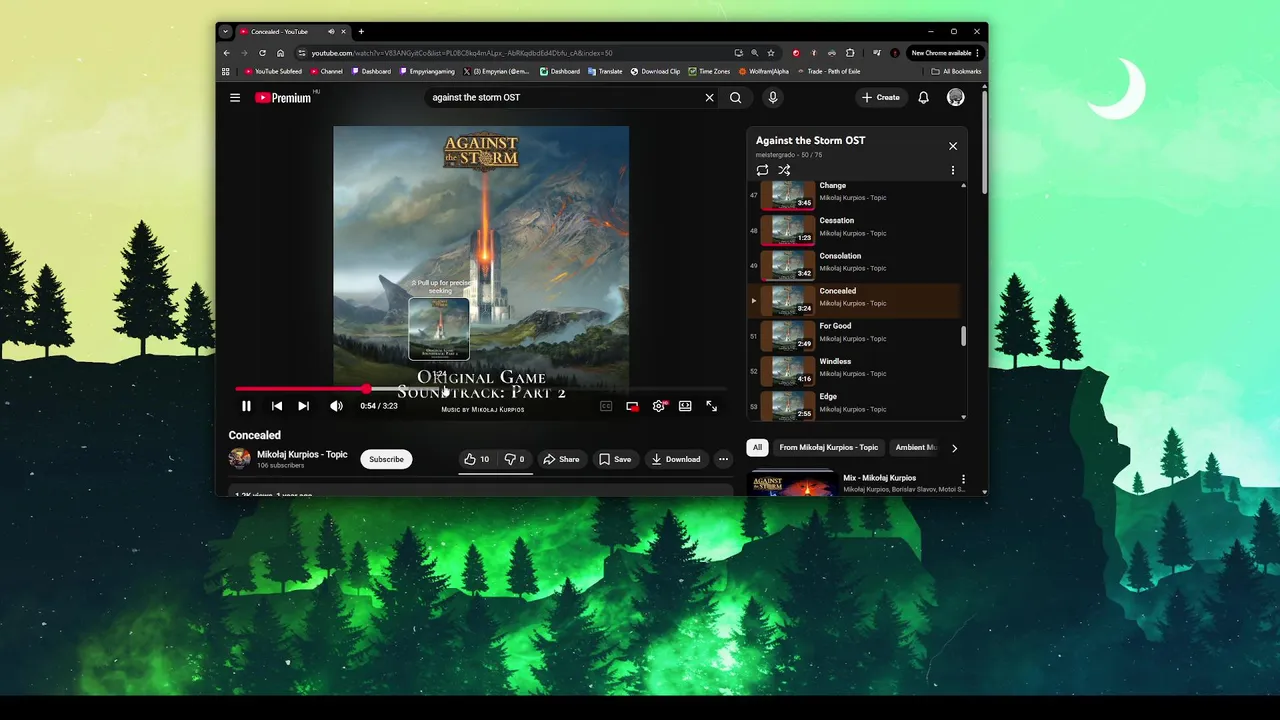Share the video
The height and width of the screenshot is (720, 1280).
[561, 459]
